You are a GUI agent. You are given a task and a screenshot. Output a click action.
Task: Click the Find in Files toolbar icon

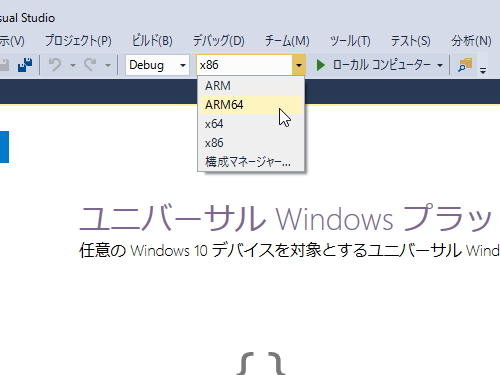click(465, 65)
